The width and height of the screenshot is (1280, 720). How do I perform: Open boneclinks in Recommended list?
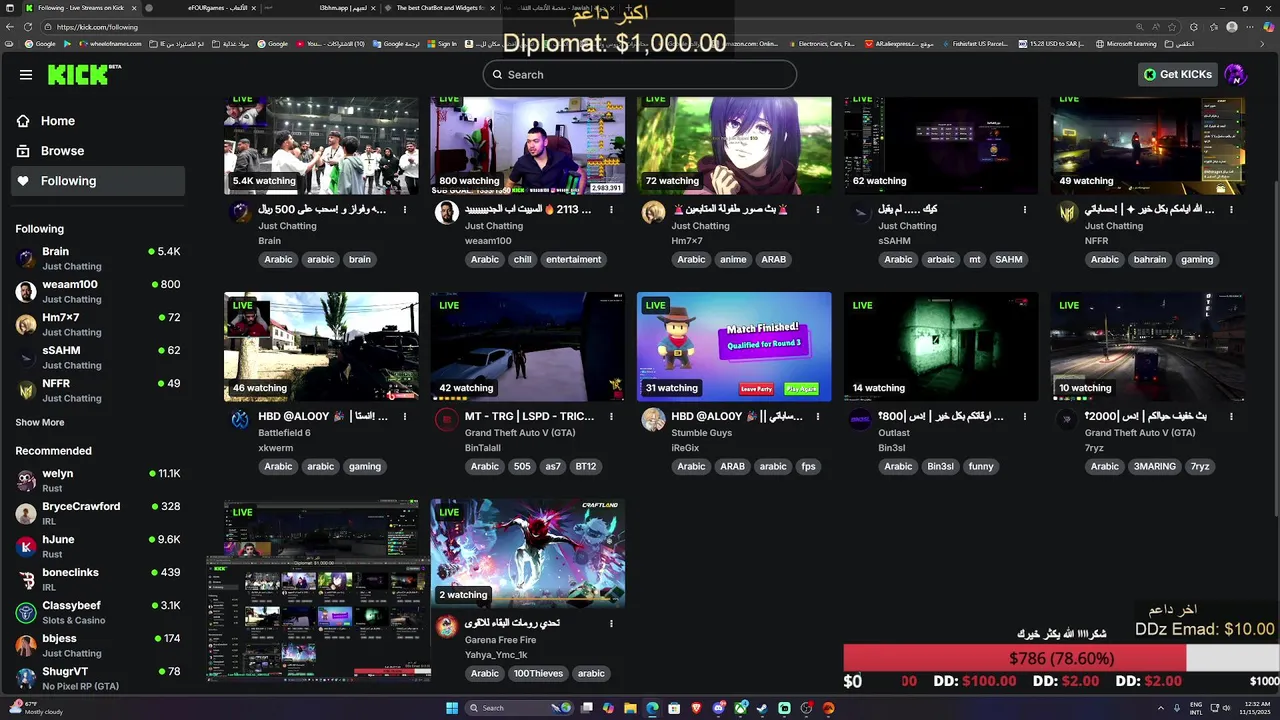pyautogui.click(x=98, y=579)
